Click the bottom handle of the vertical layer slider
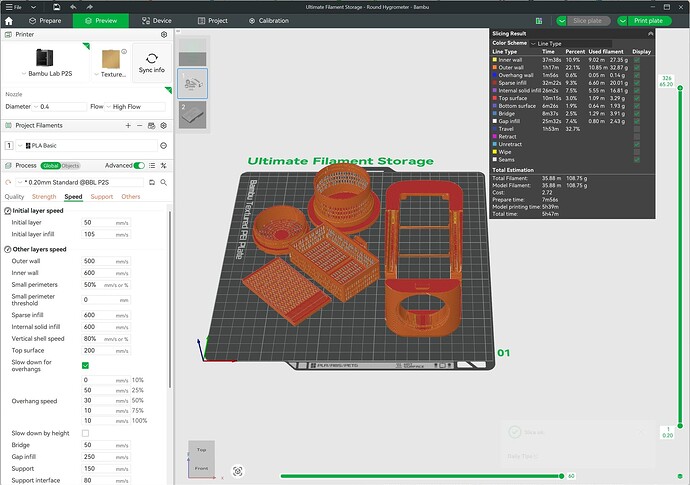 coord(680,426)
